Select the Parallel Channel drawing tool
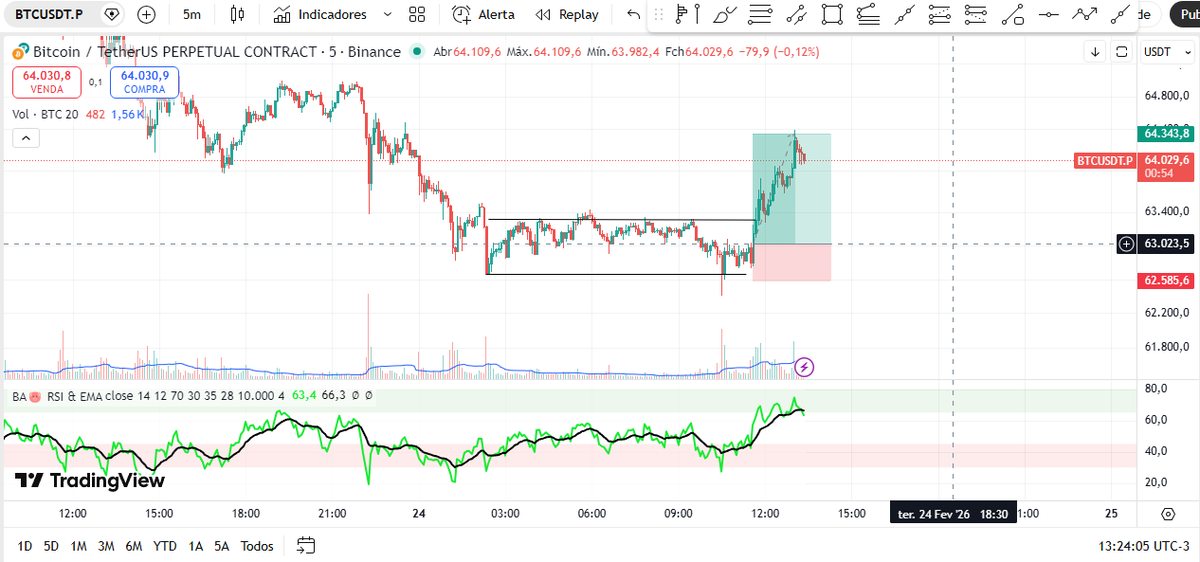The image size is (1200, 562). pyautogui.click(x=796, y=14)
